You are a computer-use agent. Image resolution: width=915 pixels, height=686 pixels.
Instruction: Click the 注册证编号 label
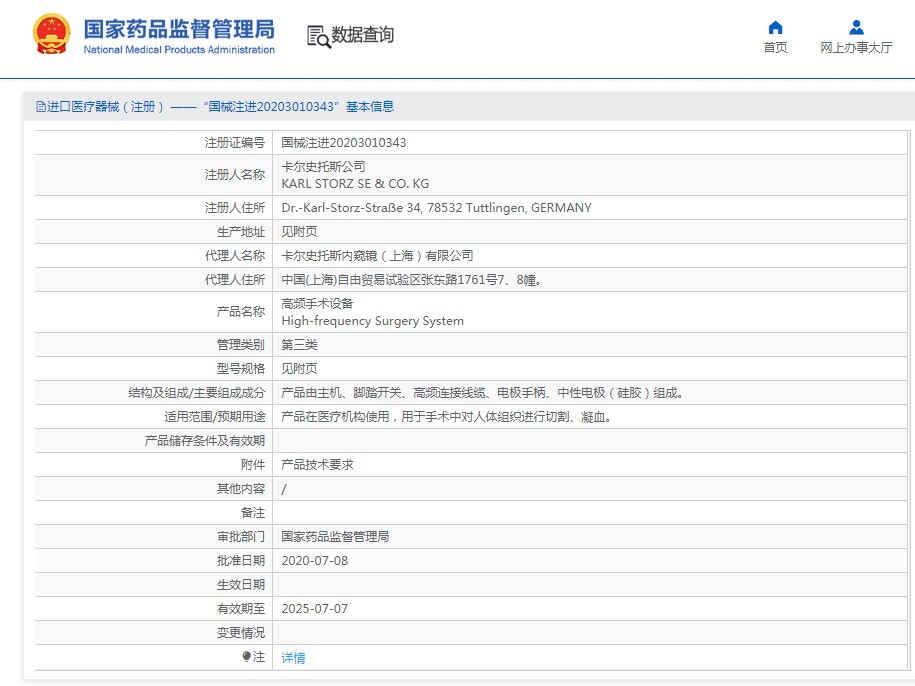[235, 143]
